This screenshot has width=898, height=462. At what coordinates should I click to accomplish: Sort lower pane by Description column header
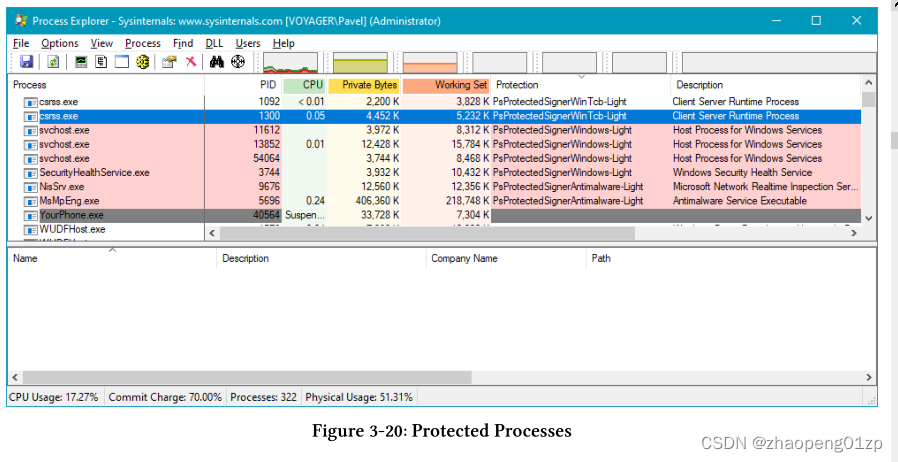(x=321, y=258)
